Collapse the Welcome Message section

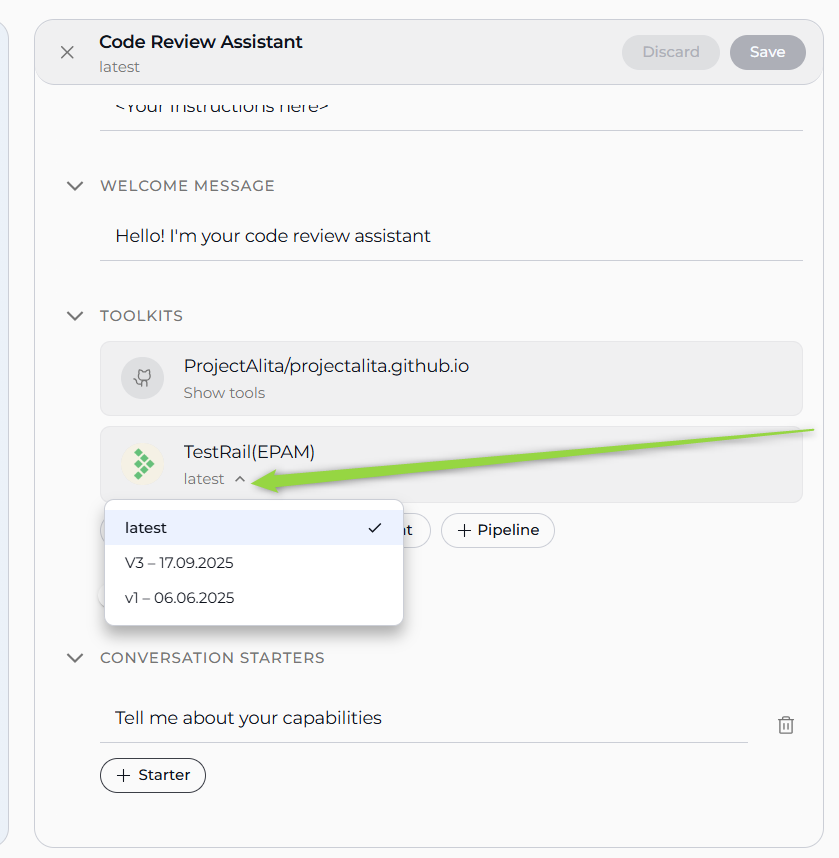click(x=75, y=186)
